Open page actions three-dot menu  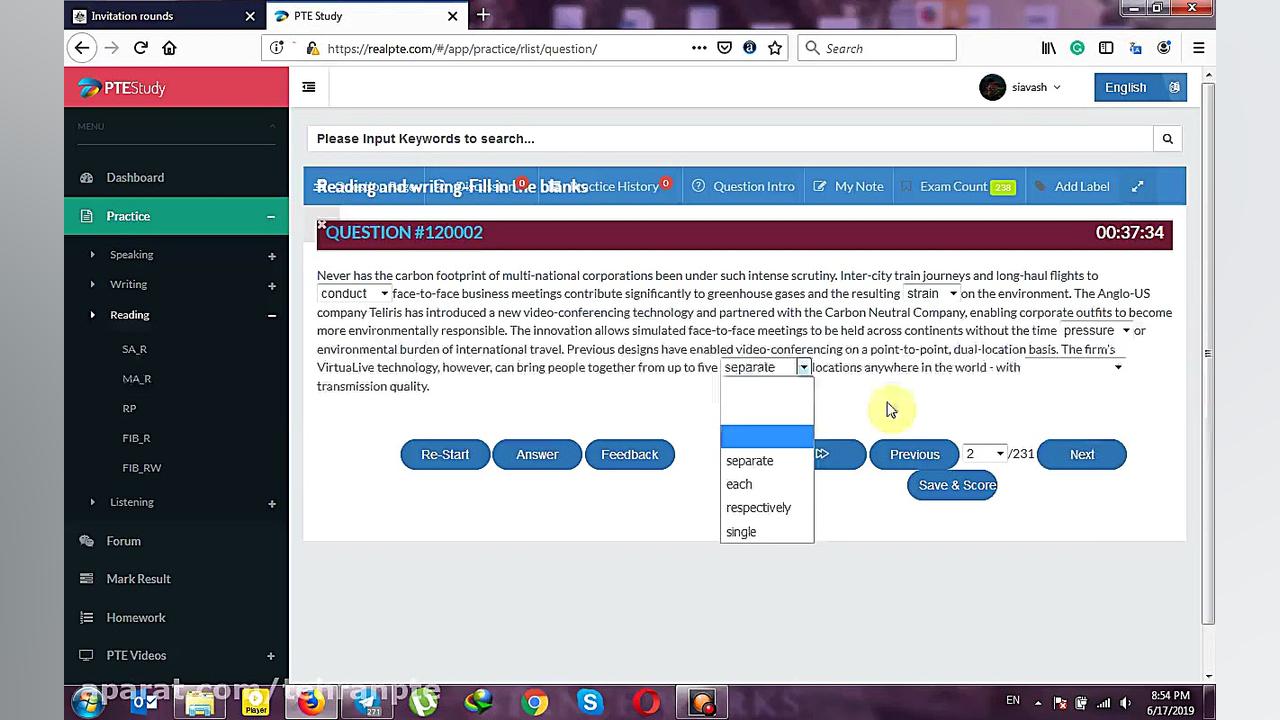[x=698, y=48]
